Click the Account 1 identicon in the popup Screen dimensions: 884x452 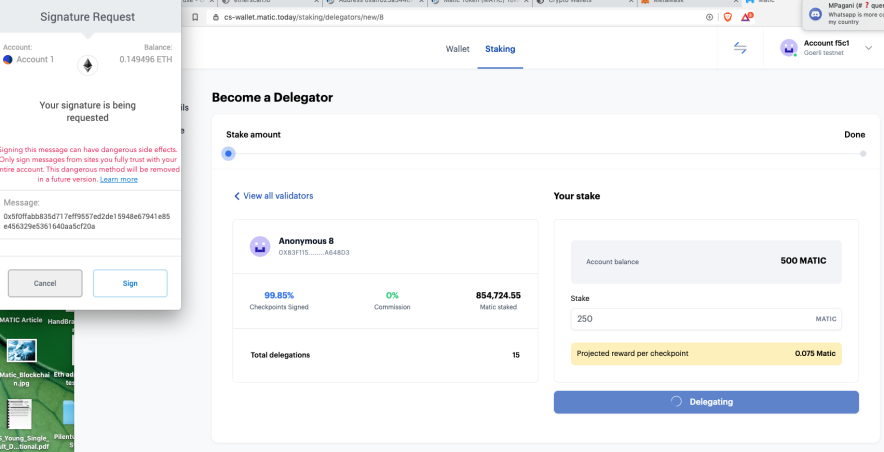(7, 59)
